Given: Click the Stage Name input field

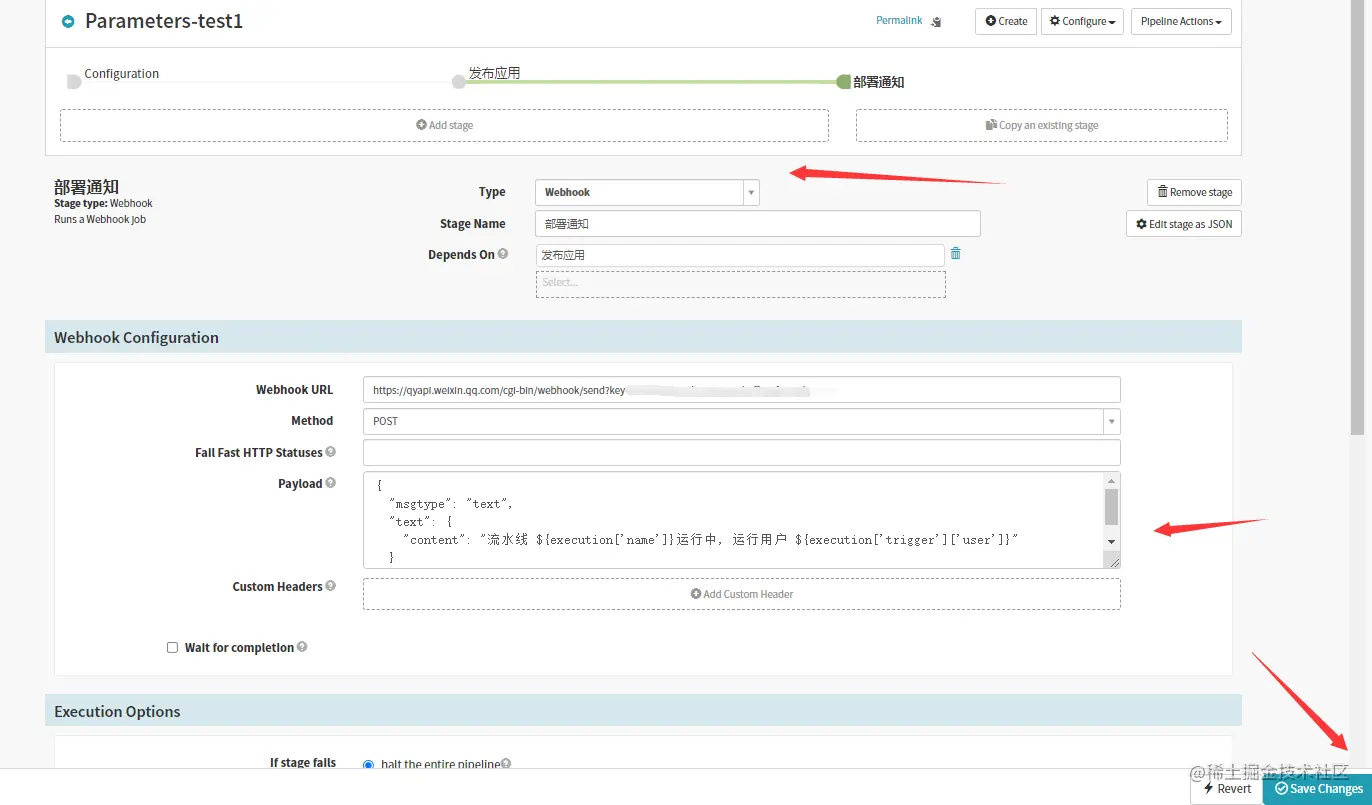Looking at the screenshot, I should point(758,224).
